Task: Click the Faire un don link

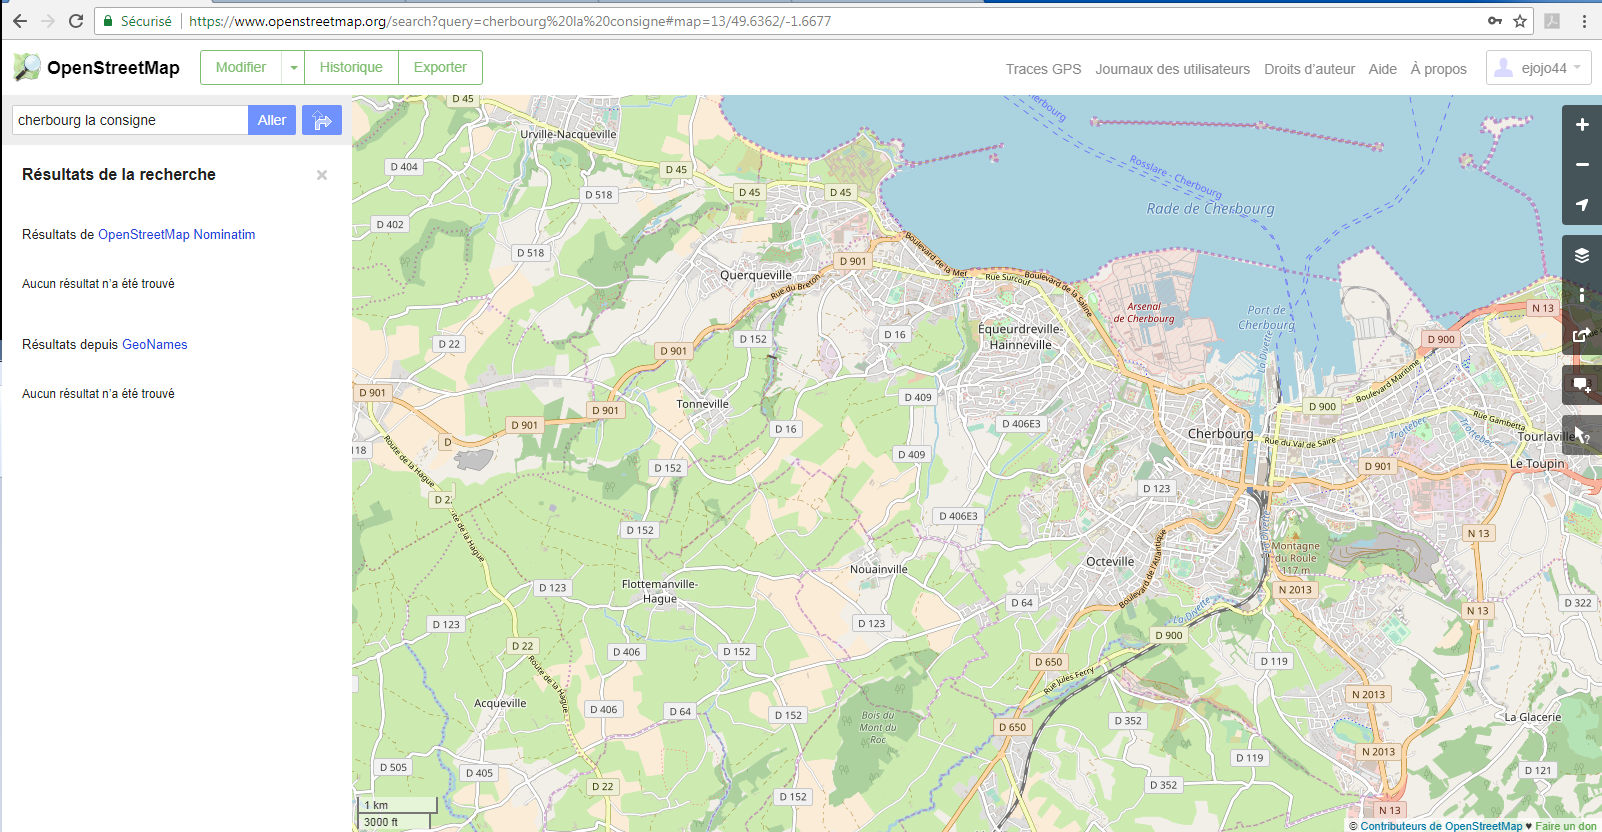Action: [x=1566, y=826]
